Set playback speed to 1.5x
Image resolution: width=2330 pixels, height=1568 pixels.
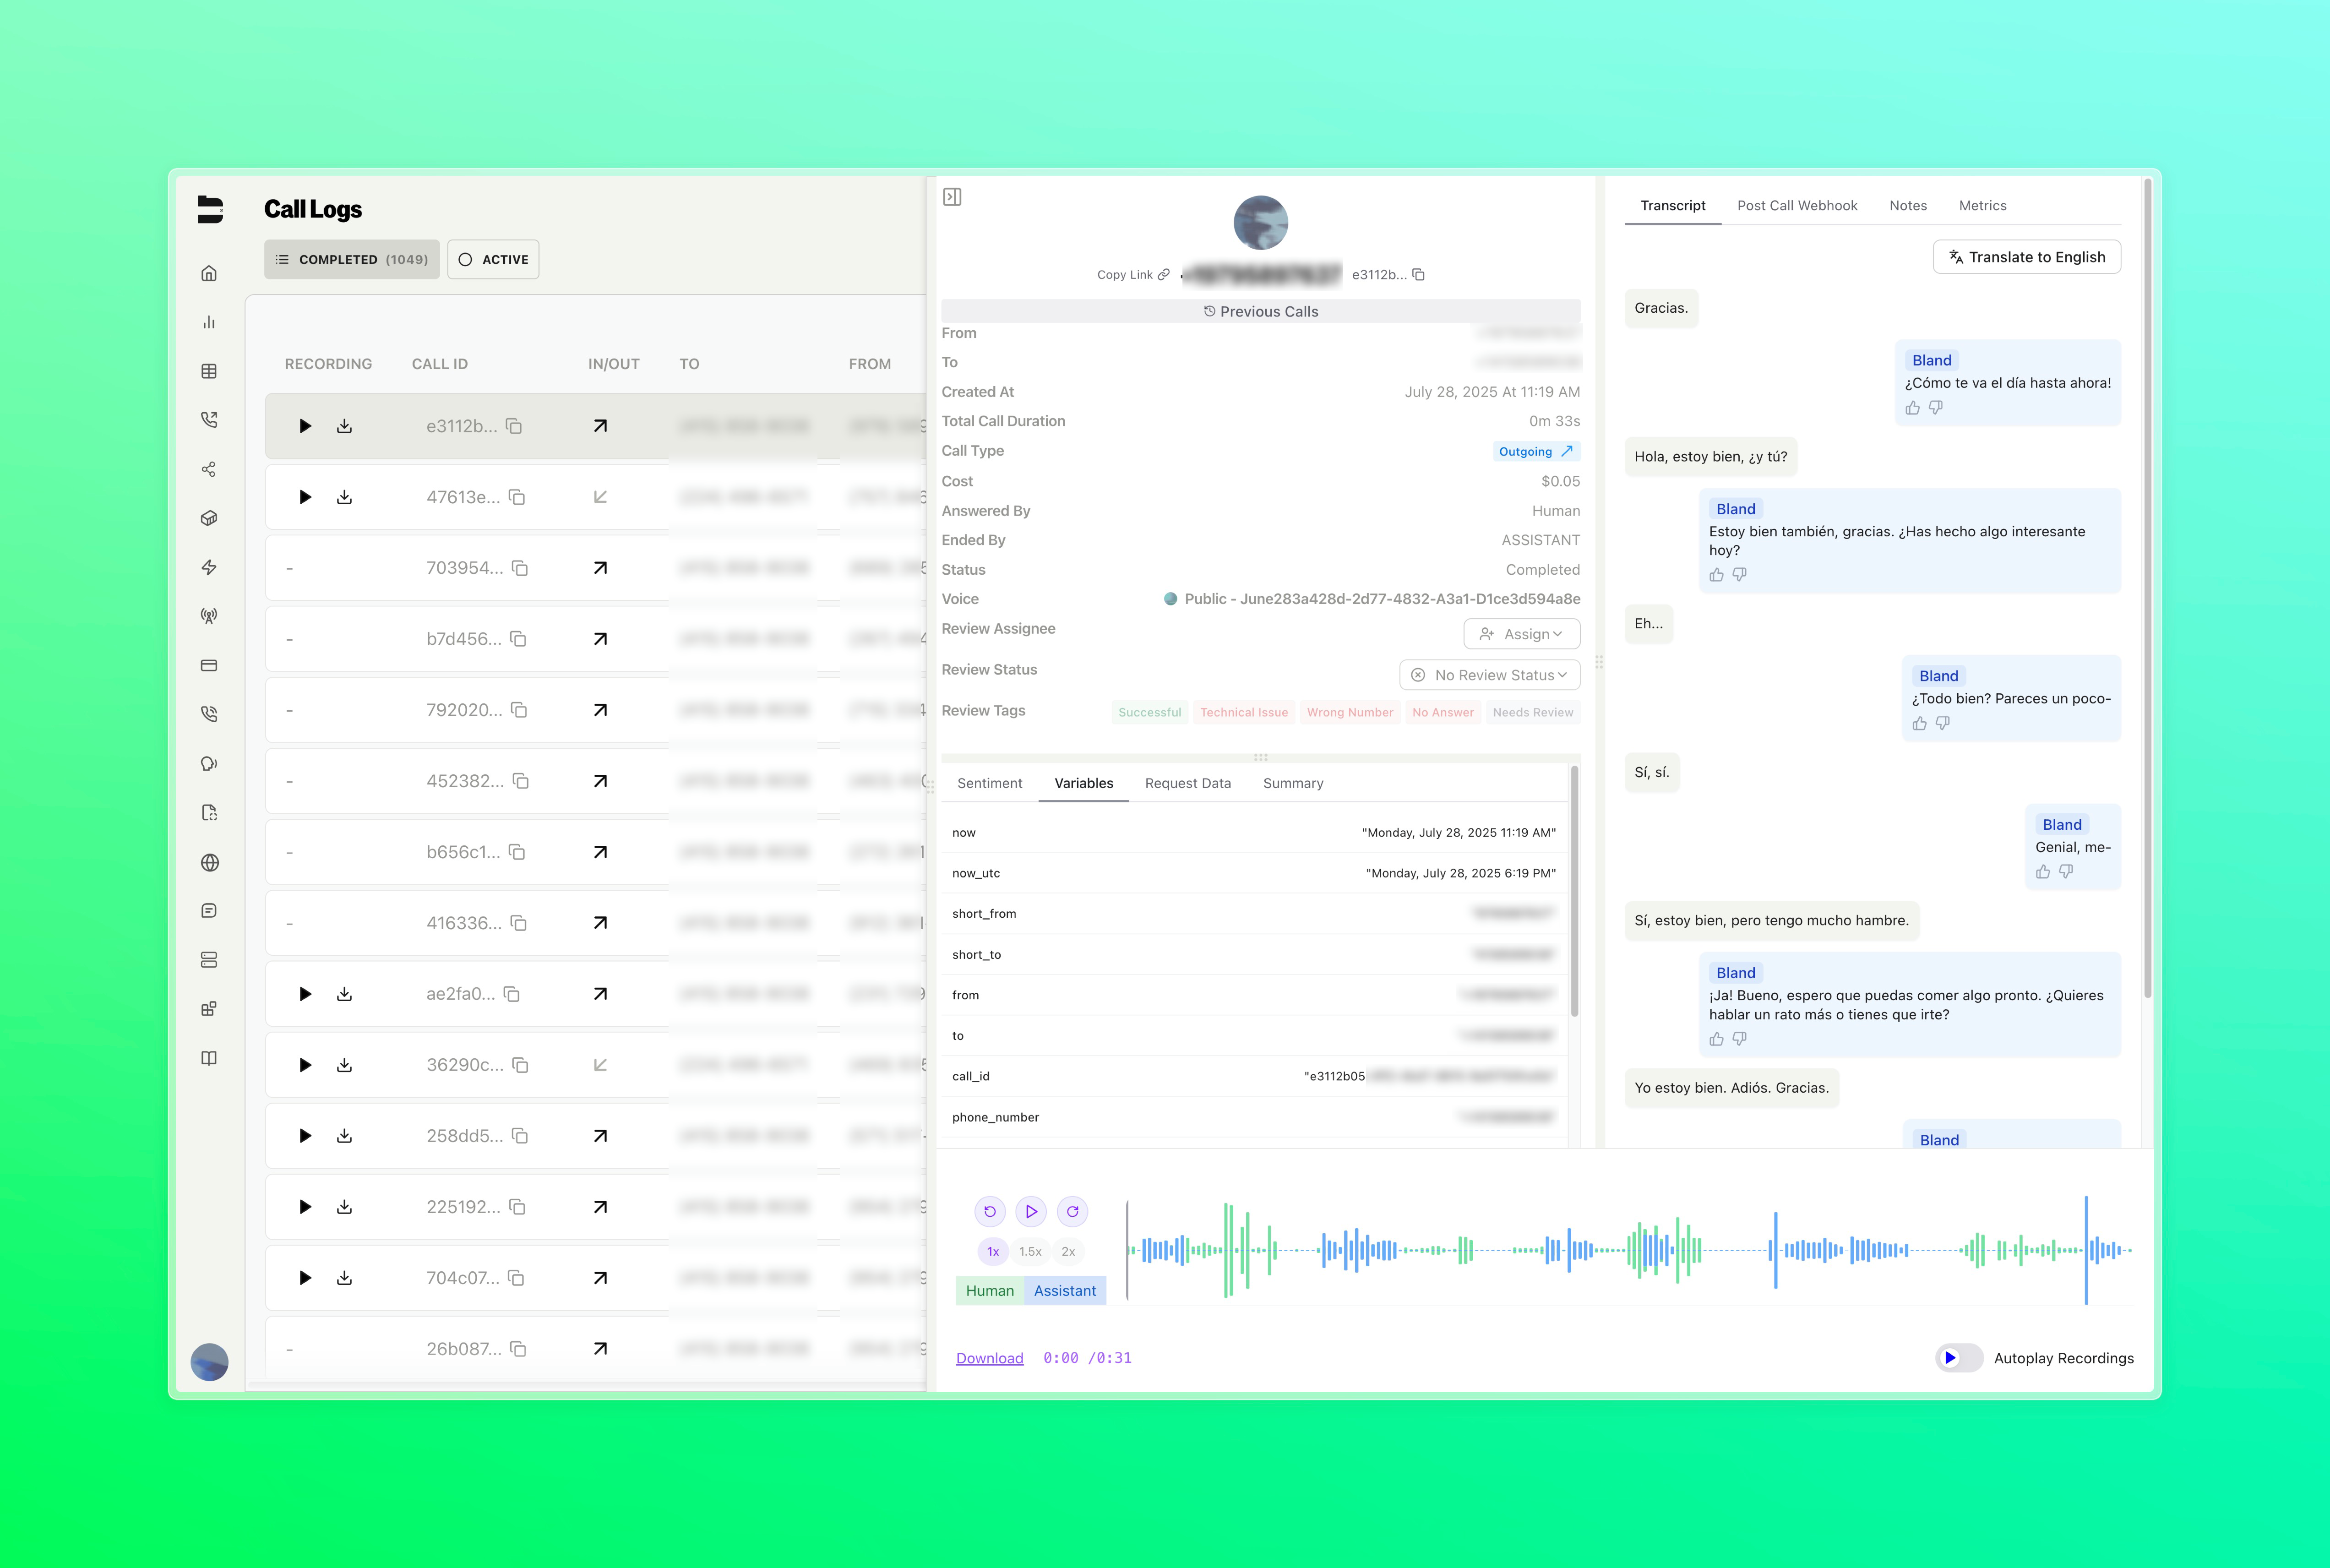[x=1030, y=1251]
